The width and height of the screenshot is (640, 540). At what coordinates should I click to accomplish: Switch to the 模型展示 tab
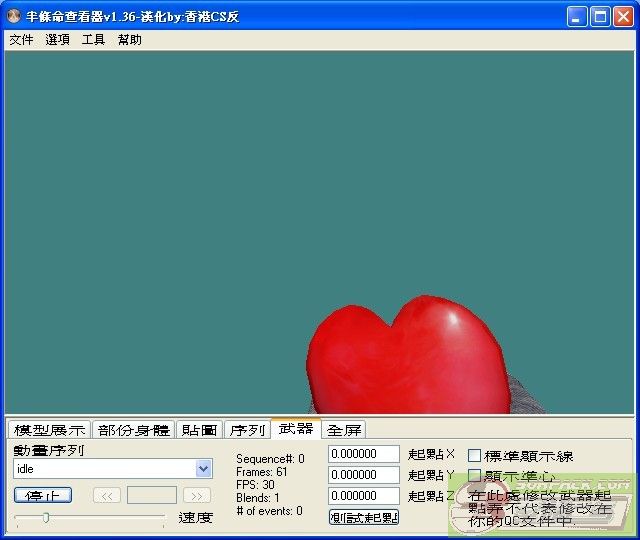[x=49, y=430]
